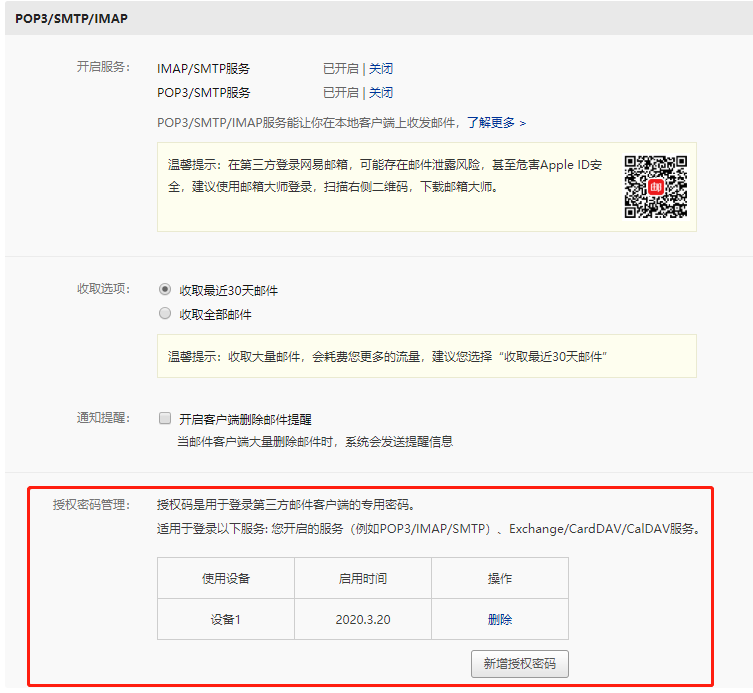Image resolution: width=753 pixels, height=693 pixels.
Task: Click the POP3/SMTP/IMAP section title
Action: tap(72, 18)
